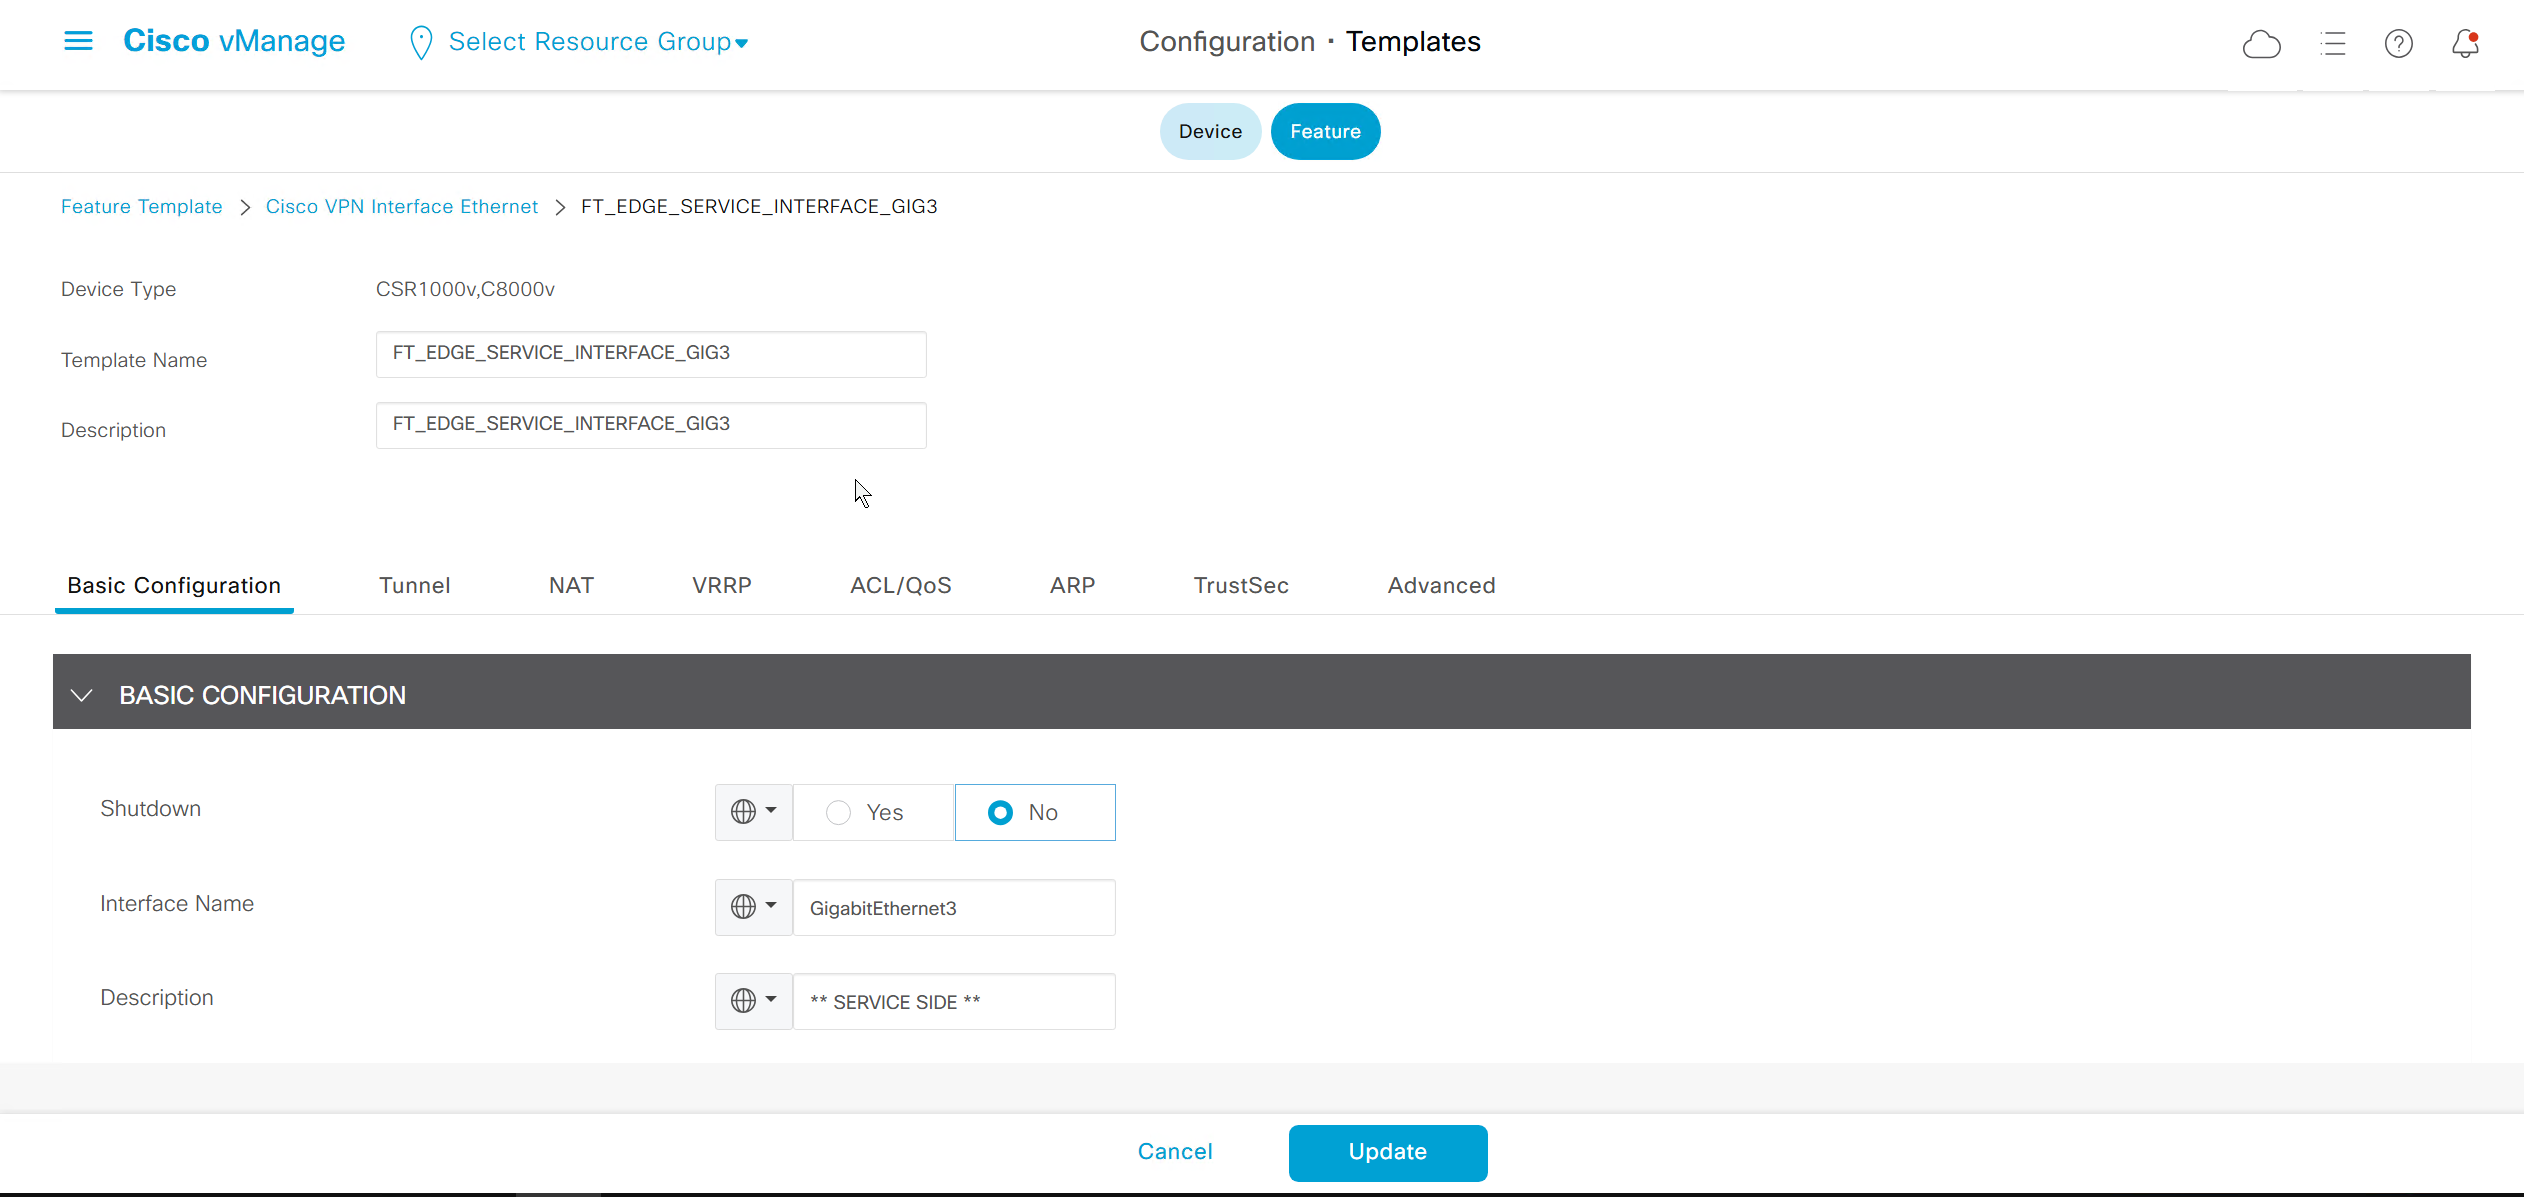
Task: Open the task list icon
Action: (2332, 44)
